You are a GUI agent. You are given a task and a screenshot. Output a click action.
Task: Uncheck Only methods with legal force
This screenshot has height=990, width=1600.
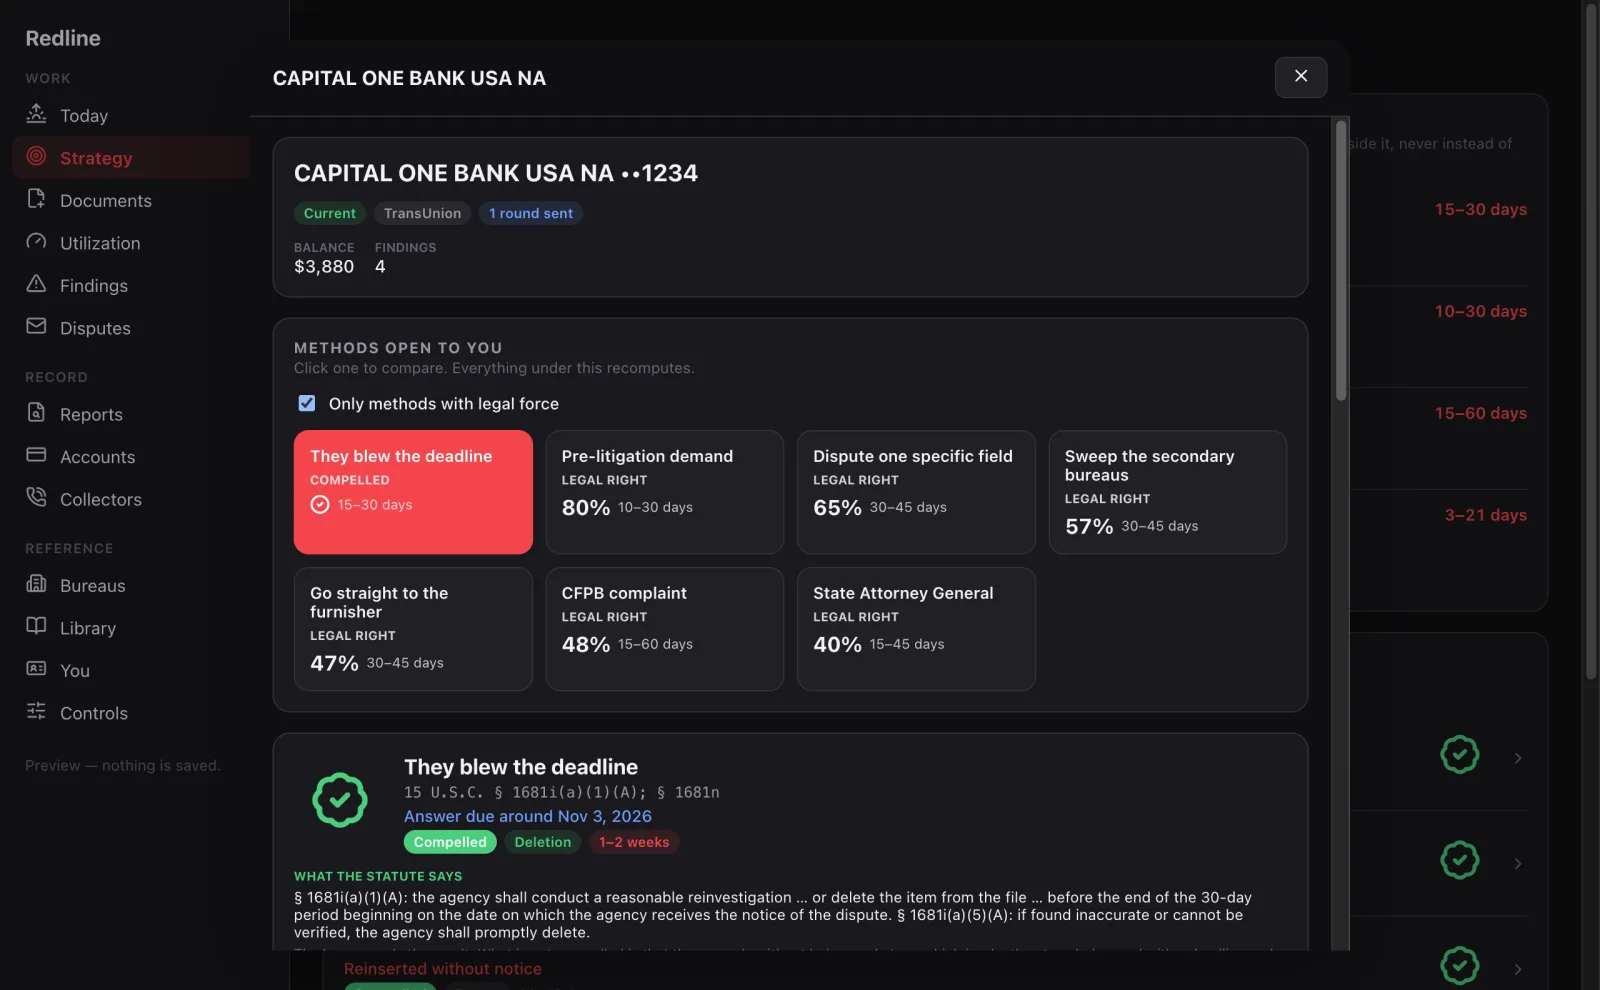[307, 403]
